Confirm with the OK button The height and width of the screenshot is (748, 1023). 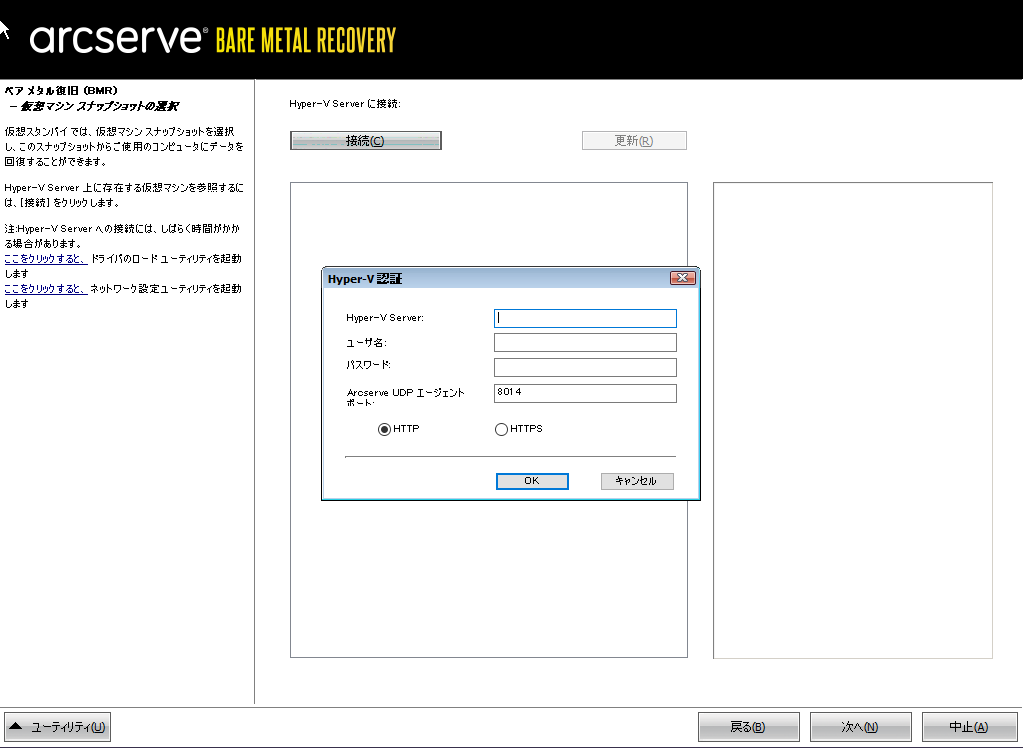click(x=532, y=481)
